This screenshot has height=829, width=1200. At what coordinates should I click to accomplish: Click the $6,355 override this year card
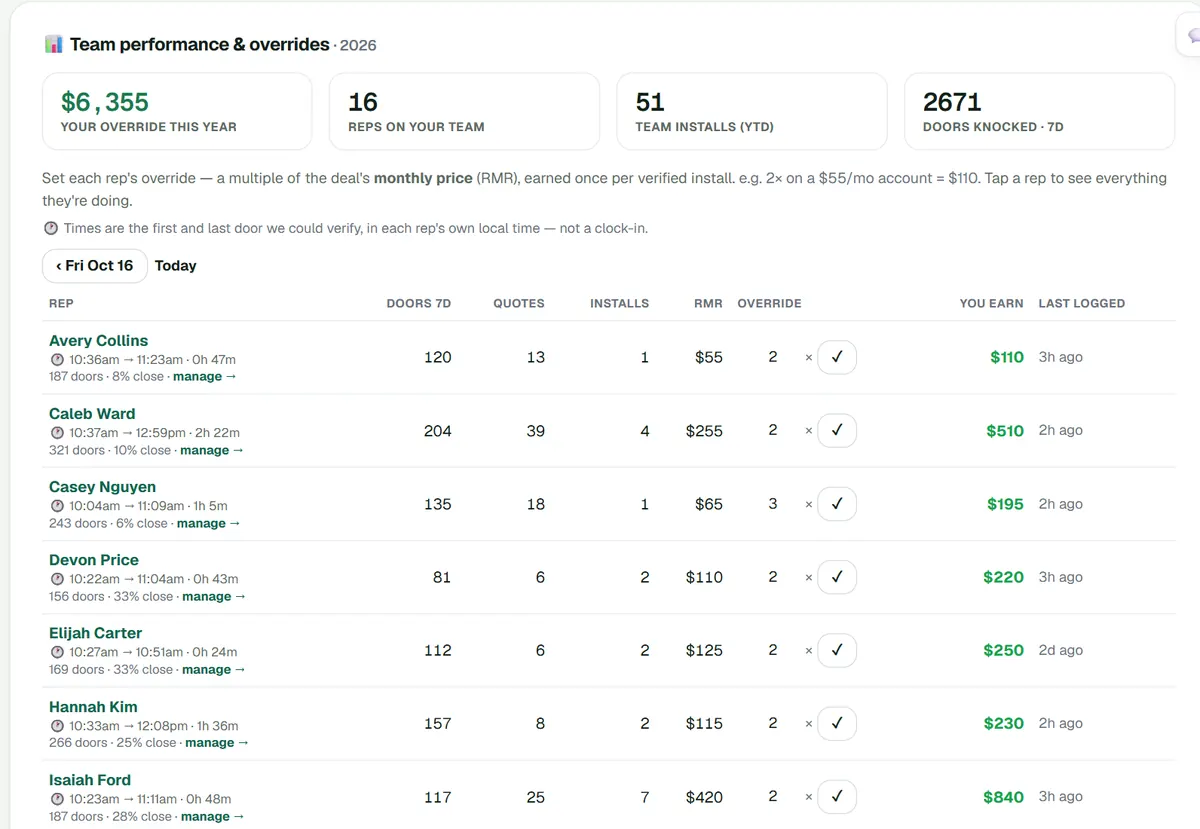click(177, 111)
